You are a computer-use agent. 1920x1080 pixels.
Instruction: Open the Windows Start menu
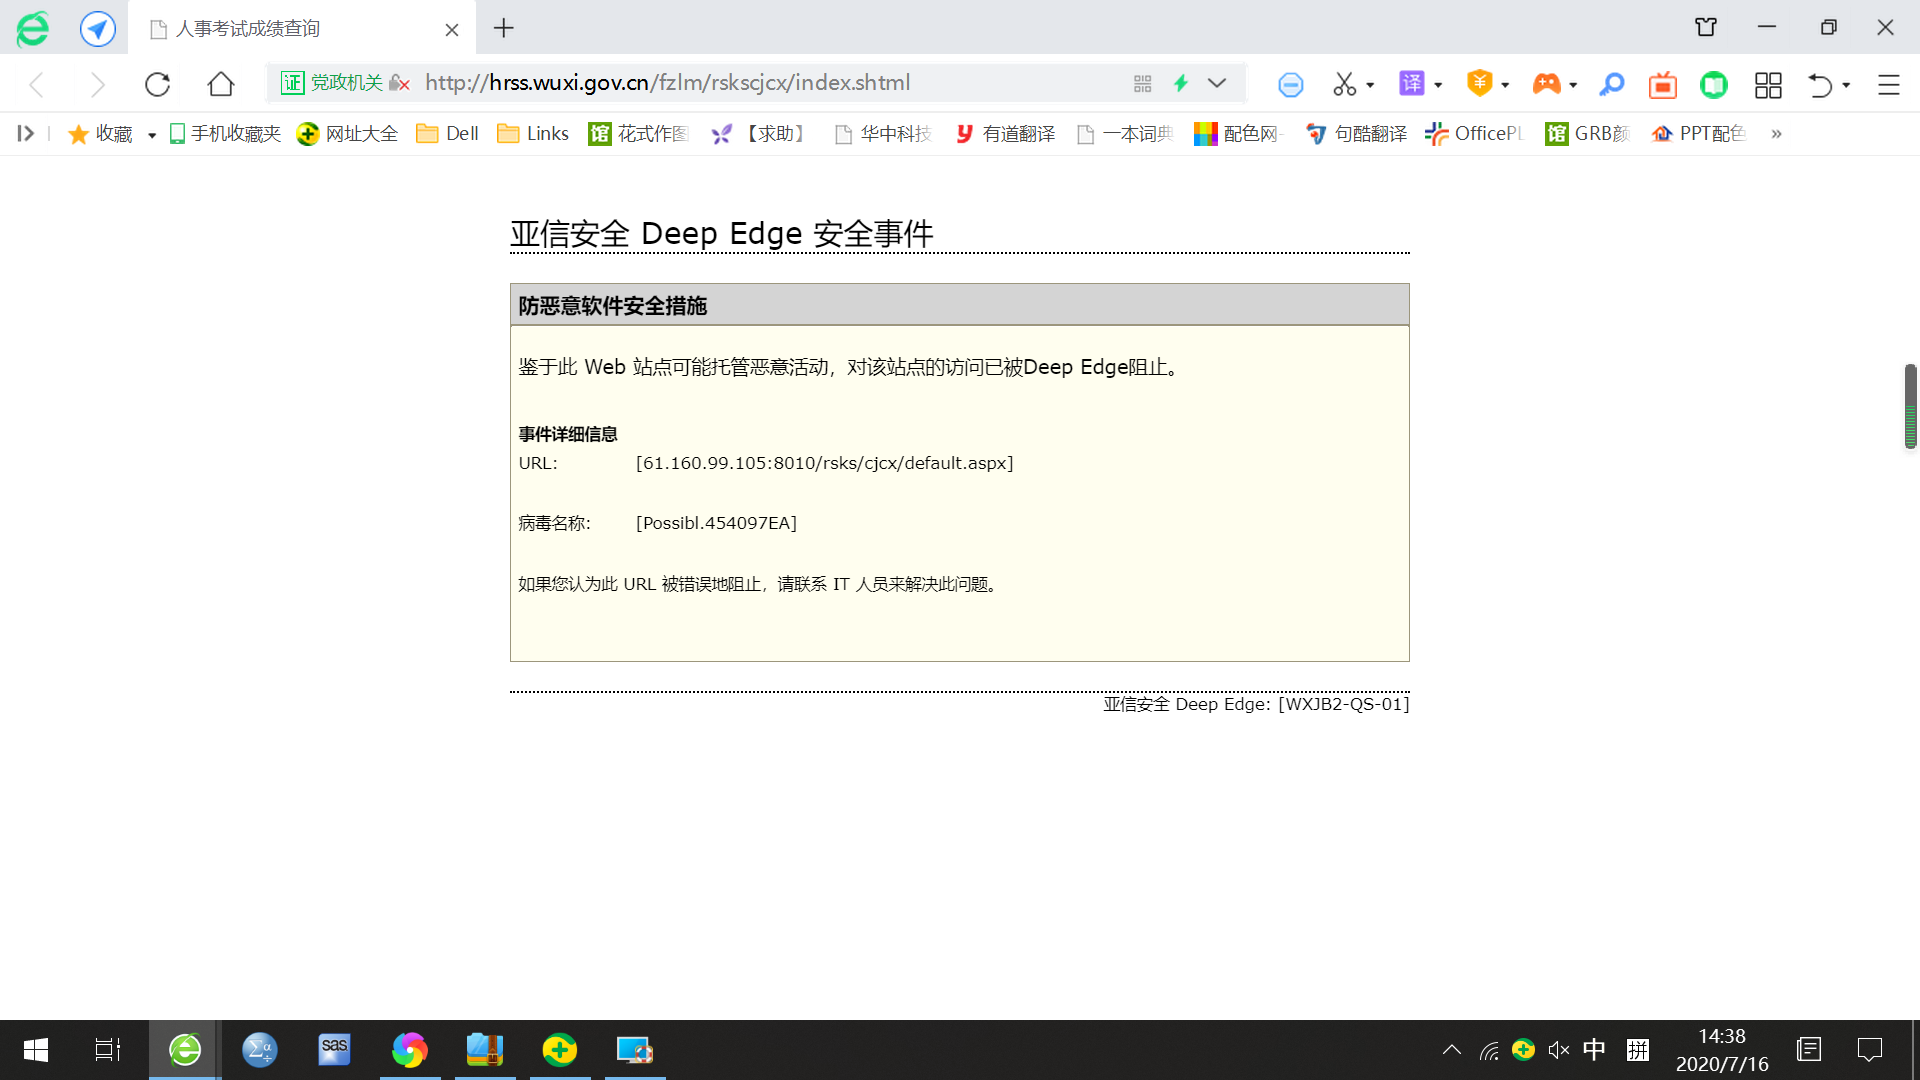tap(36, 1050)
